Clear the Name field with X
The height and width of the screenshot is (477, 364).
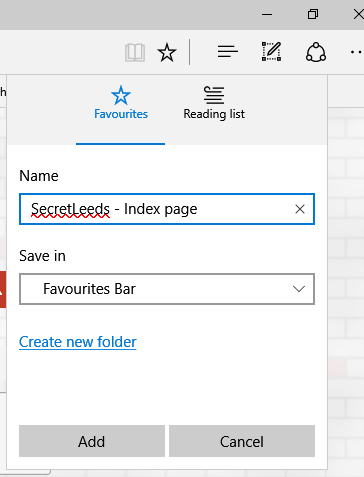point(300,209)
